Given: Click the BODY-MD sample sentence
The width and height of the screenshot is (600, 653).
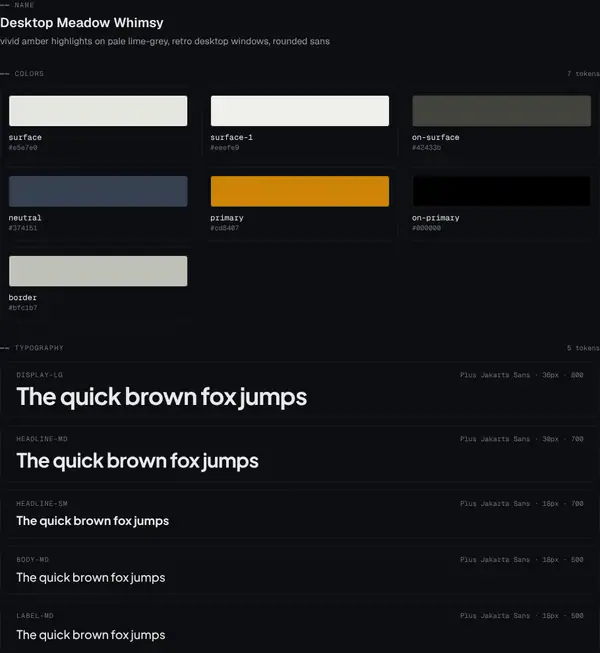Looking at the screenshot, I should pyautogui.click(x=91, y=578).
